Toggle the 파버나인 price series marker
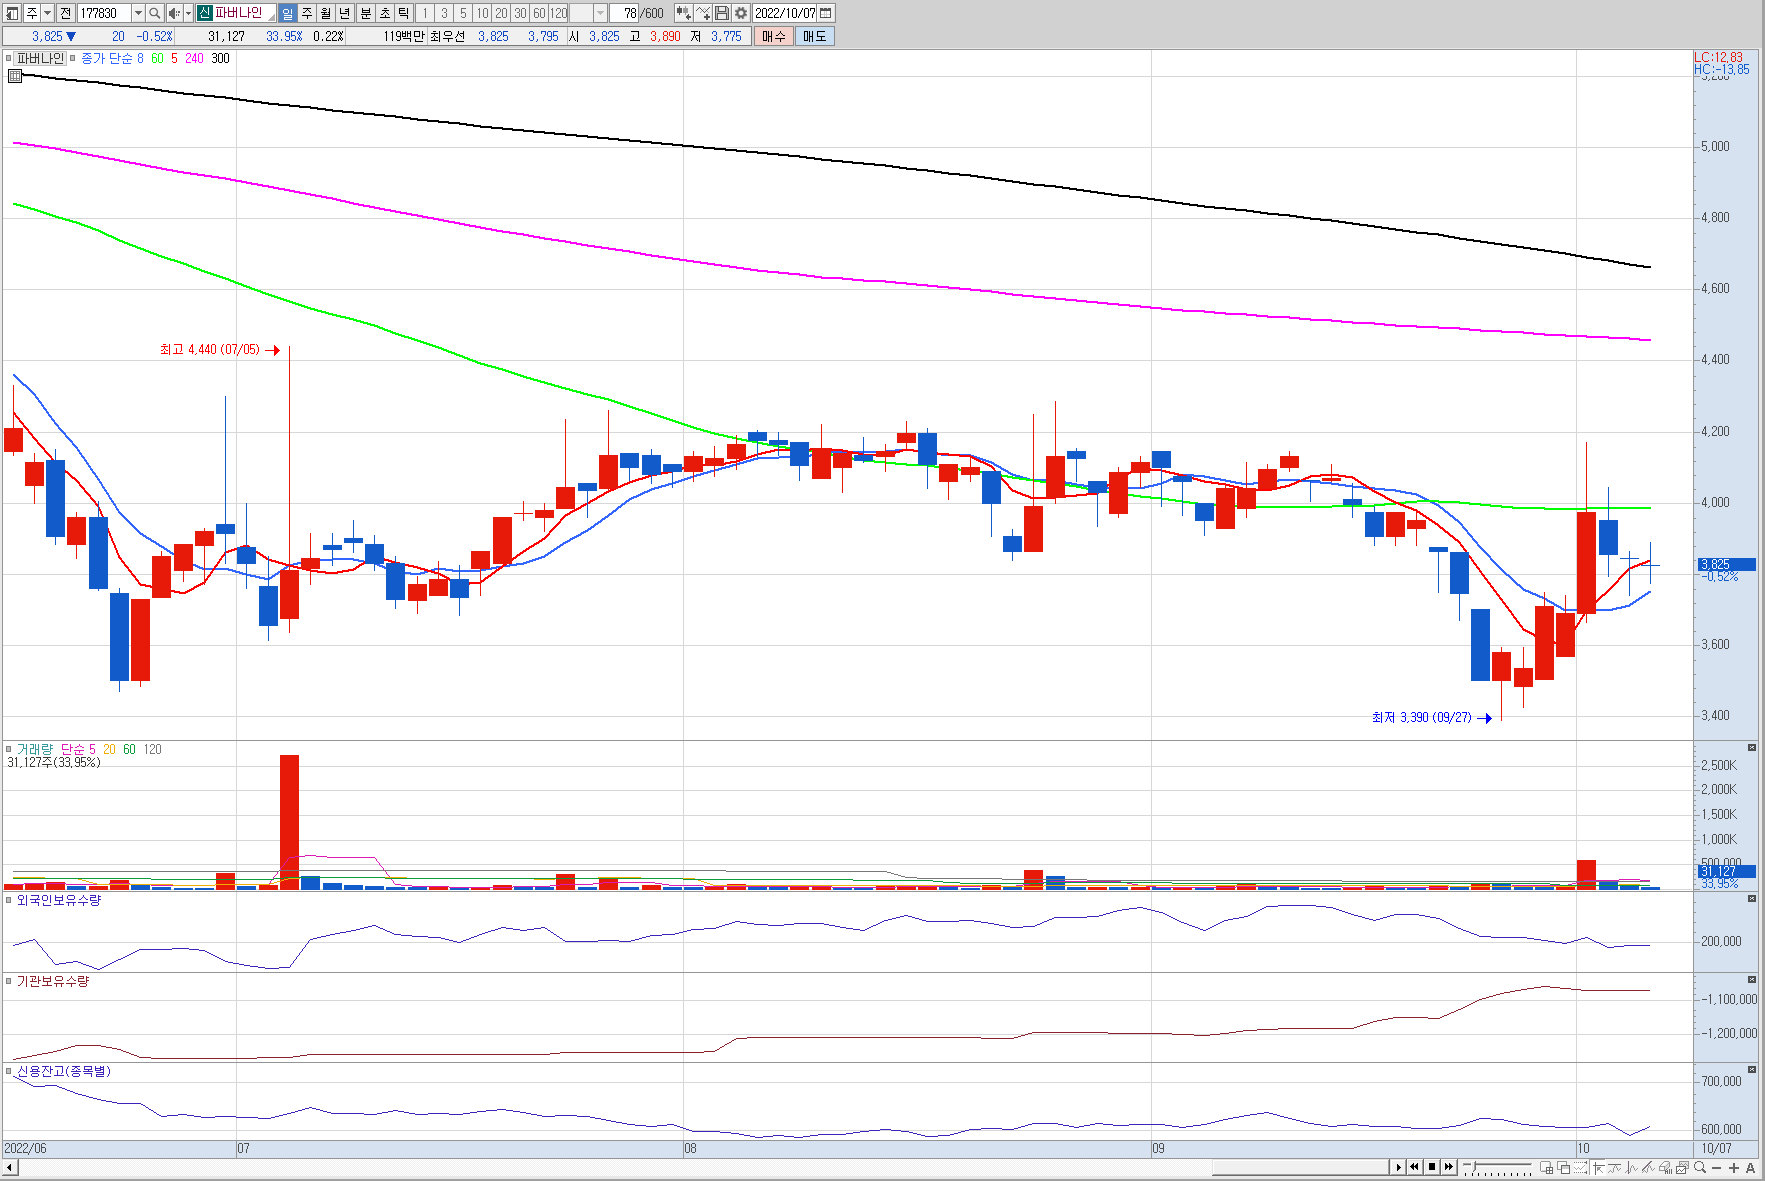1765x1181 pixels. [9, 58]
